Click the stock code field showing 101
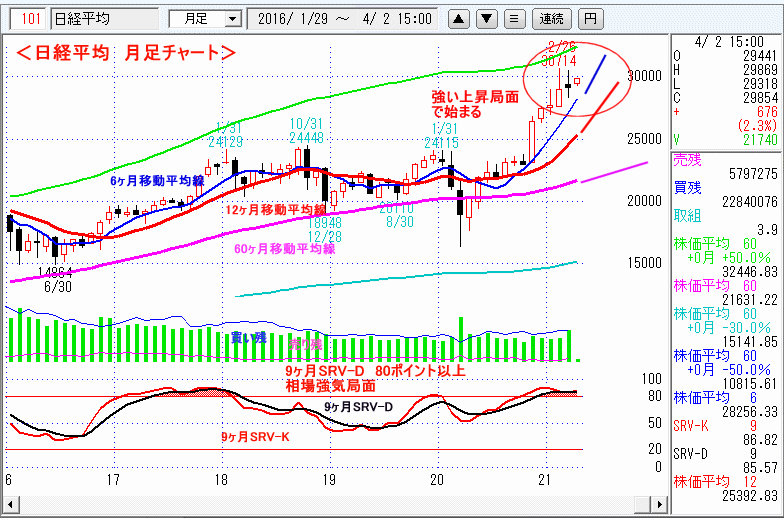This screenshot has width=784, height=518. click(29, 18)
